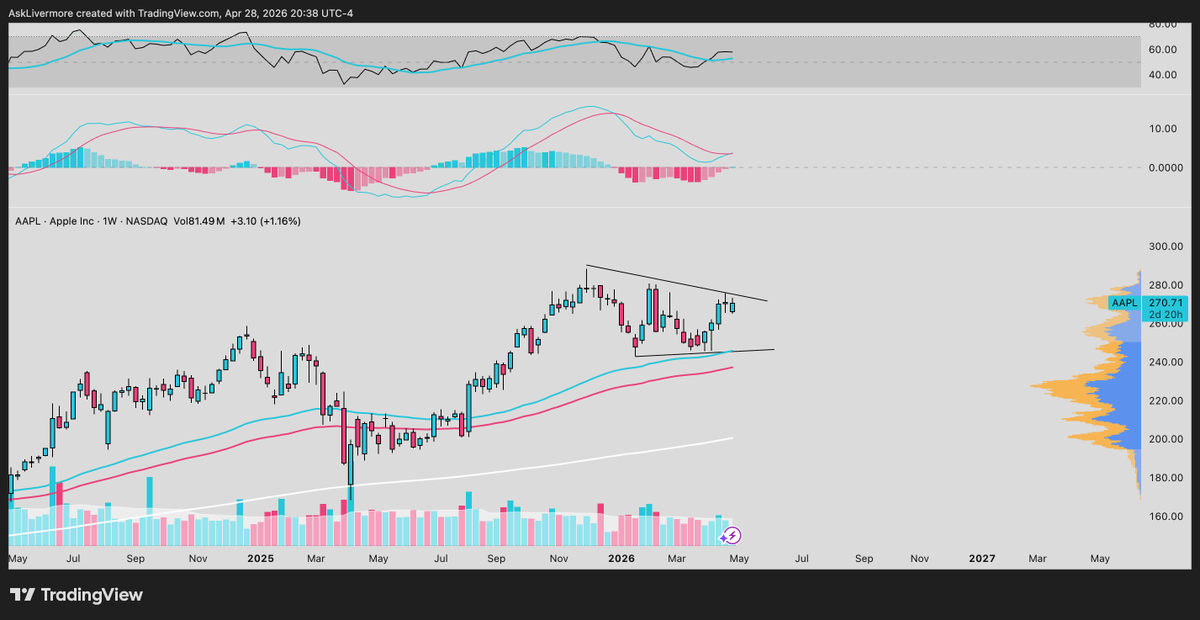Click the 200.00 price axis label
The width and height of the screenshot is (1200, 620).
coord(1165,440)
